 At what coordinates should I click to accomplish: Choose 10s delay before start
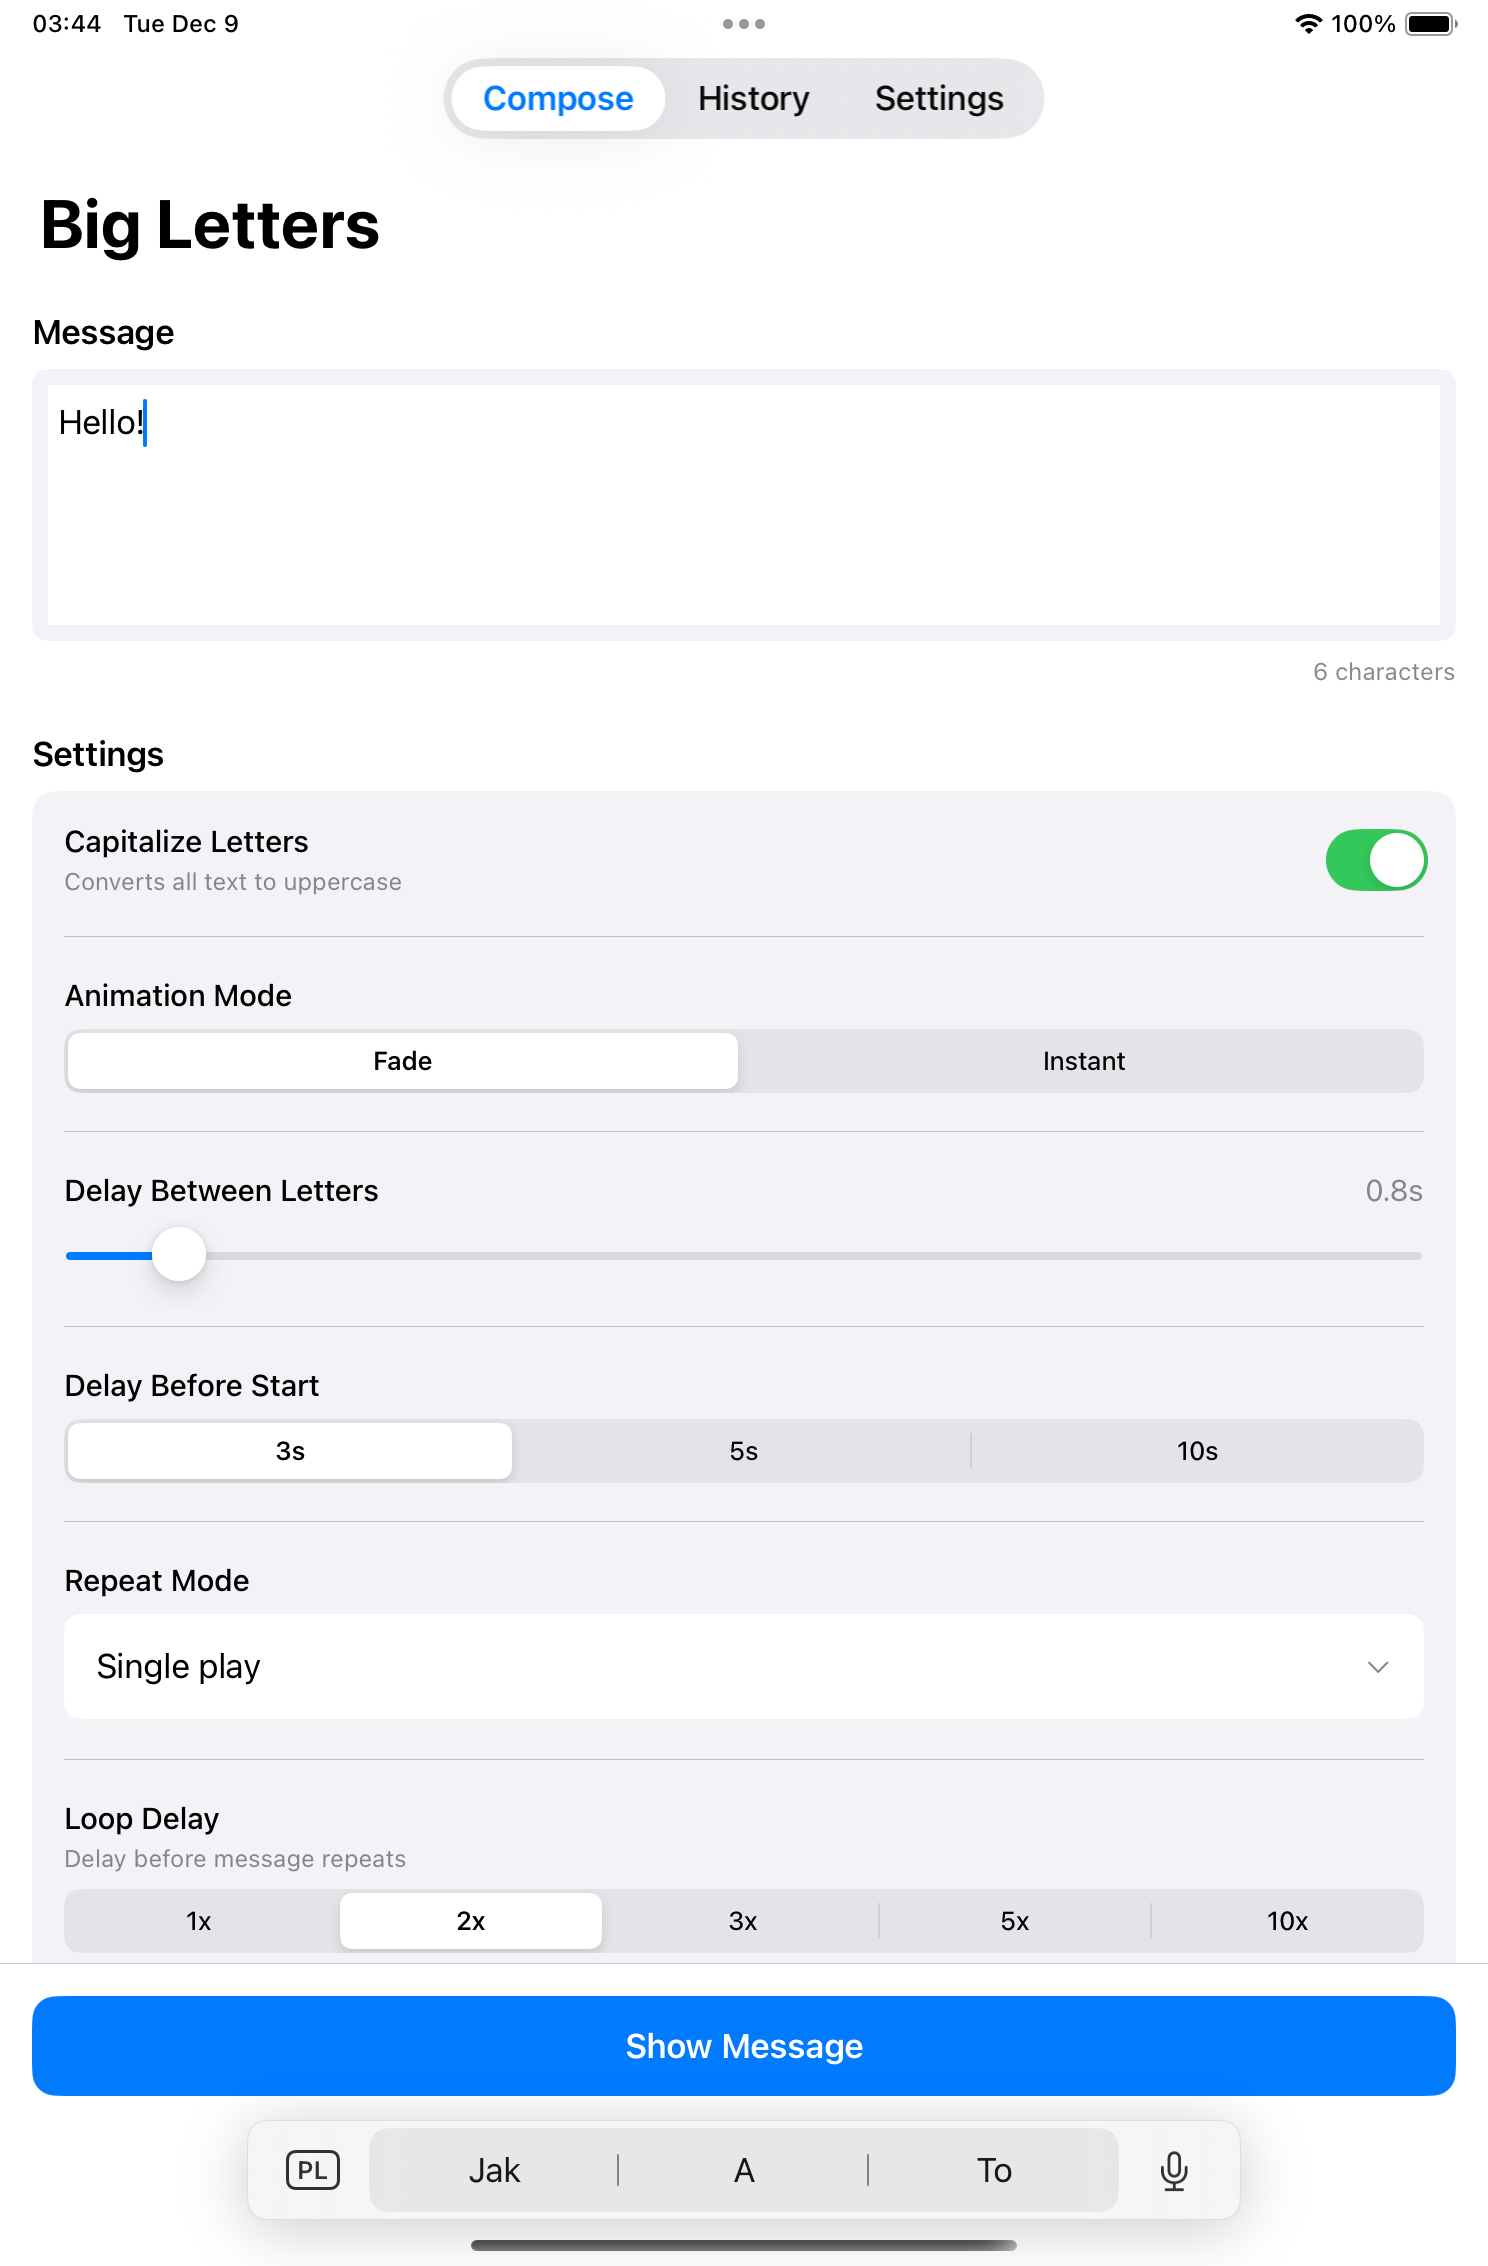pos(1196,1451)
